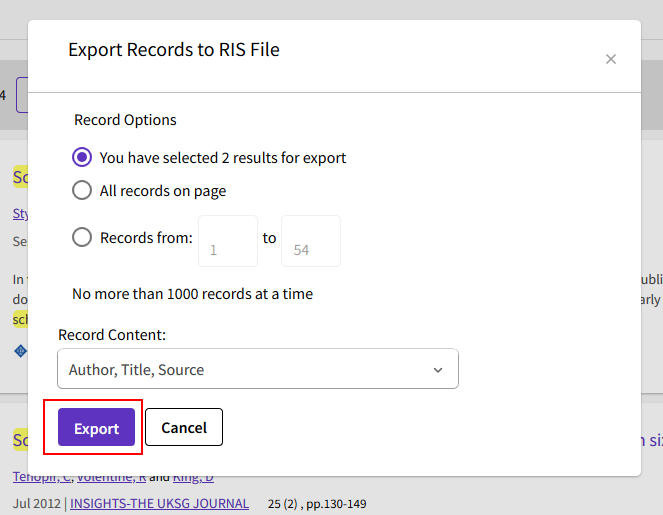Open INSIGHTS-THE UKSG JOURNAL link

[159, 504]
